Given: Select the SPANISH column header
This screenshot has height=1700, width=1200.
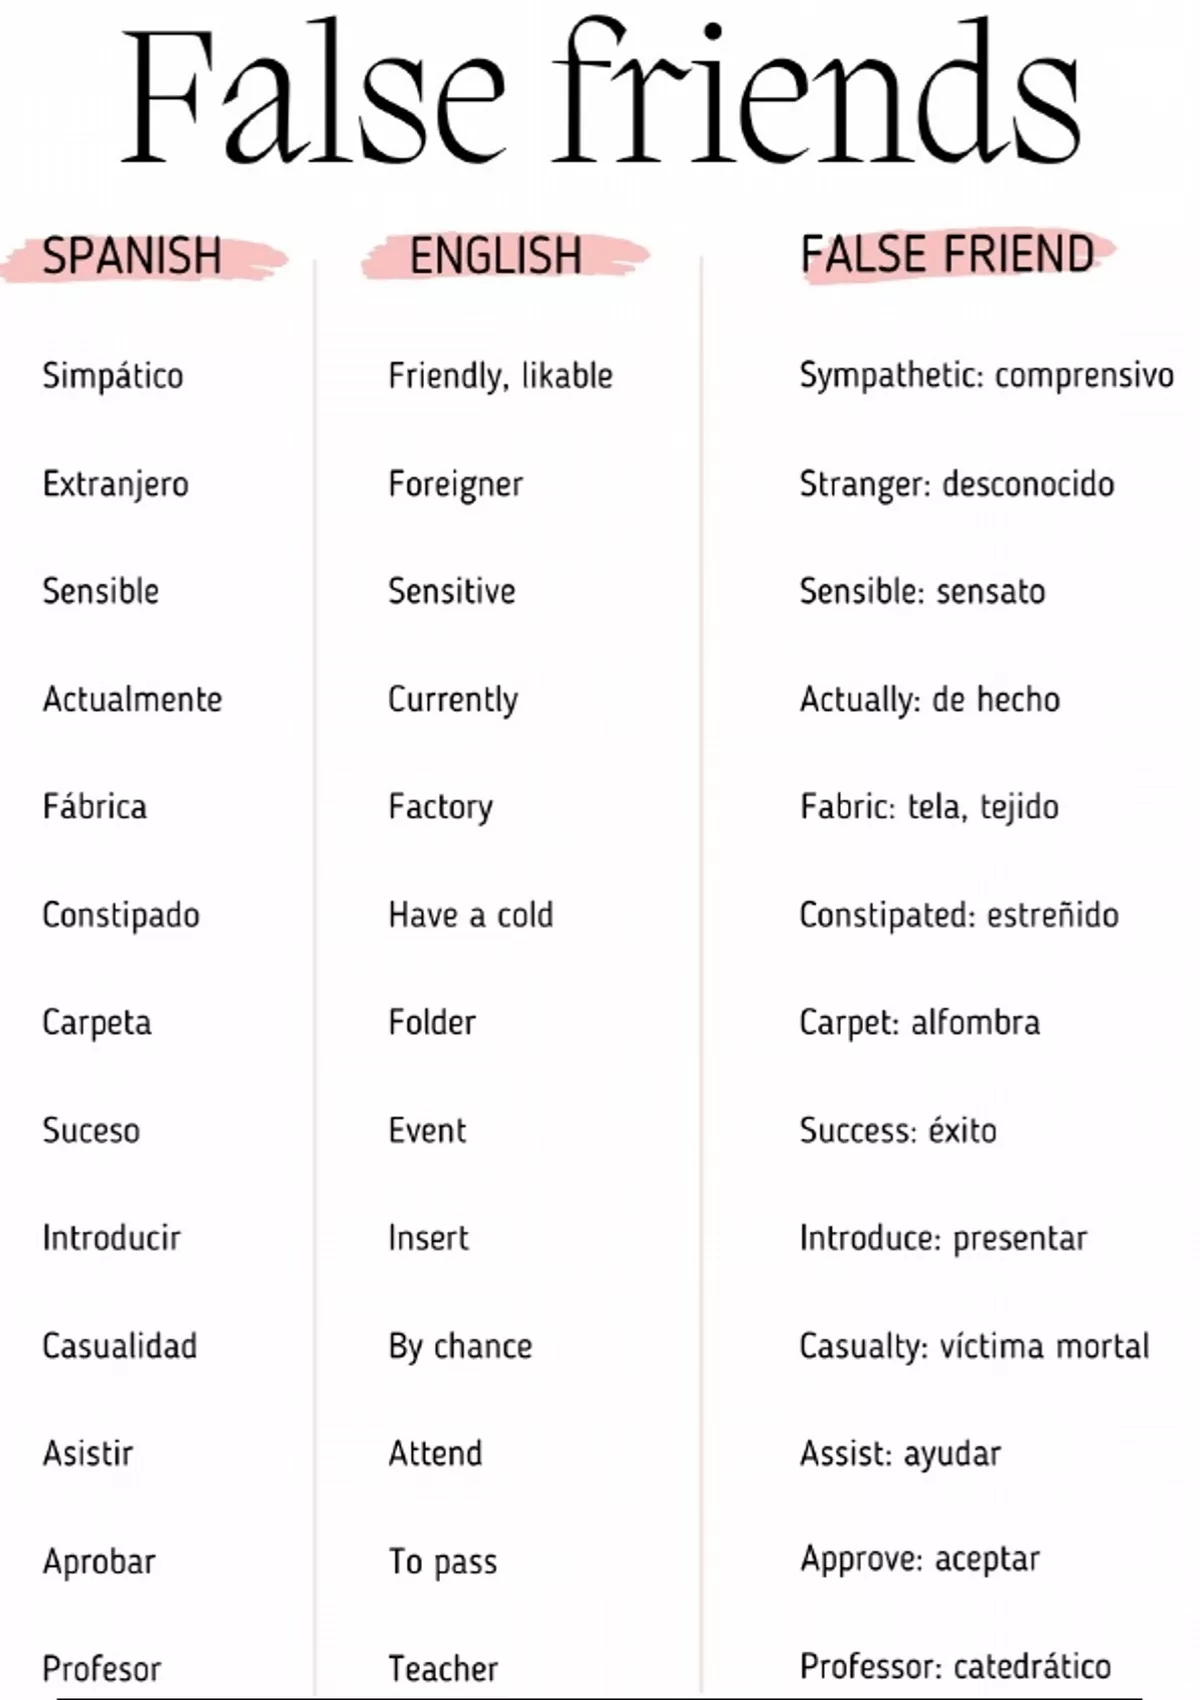Looking at the screenshot, I should point(131,256).
